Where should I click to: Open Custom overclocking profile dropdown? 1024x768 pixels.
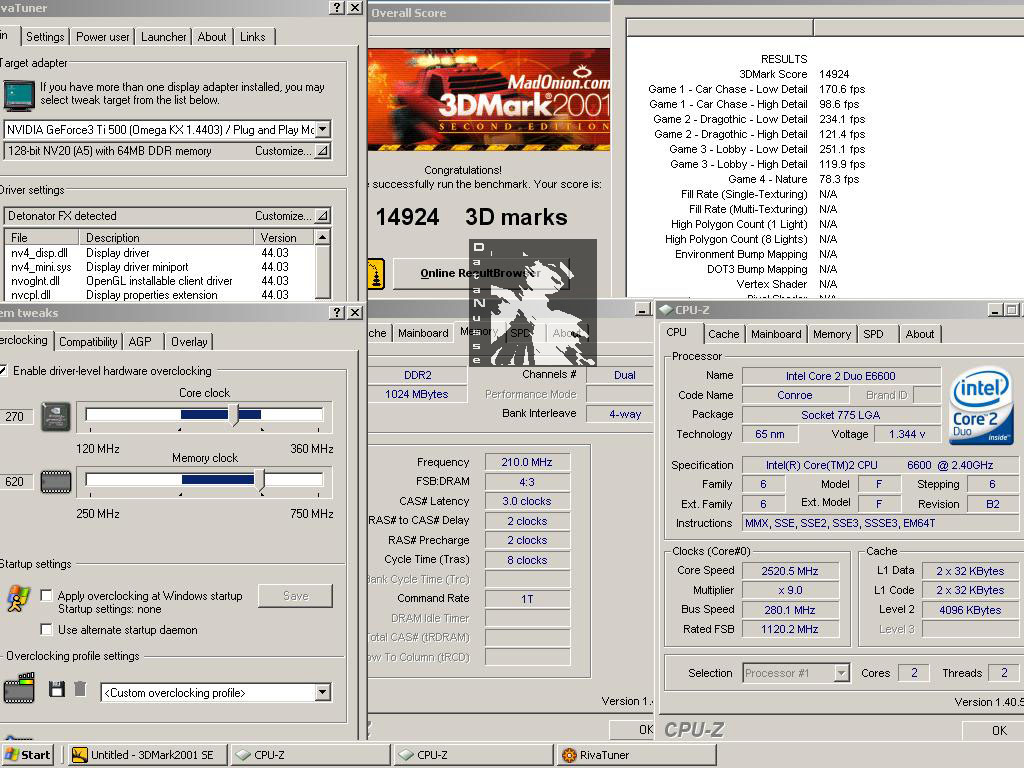[323, 692]
